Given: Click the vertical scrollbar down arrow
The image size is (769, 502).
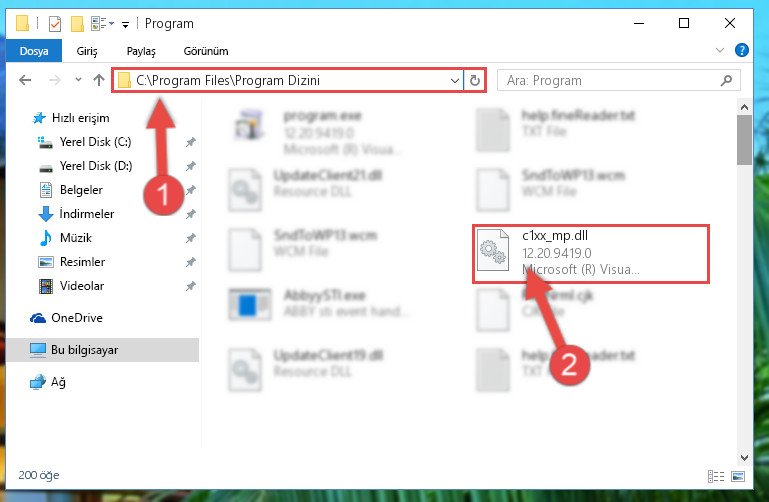Looking at the screenshot, I should 744,457.
